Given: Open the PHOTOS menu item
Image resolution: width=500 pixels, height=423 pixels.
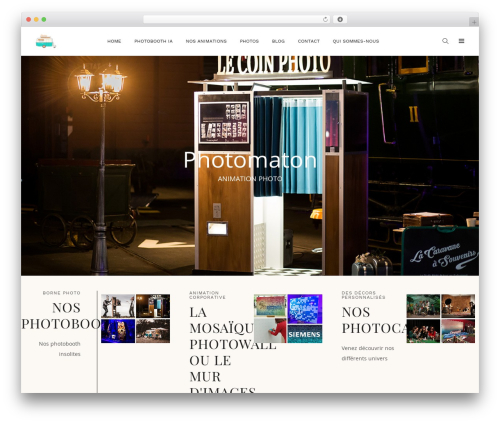Looking at the screenshot, I should [x=249, y=41].
